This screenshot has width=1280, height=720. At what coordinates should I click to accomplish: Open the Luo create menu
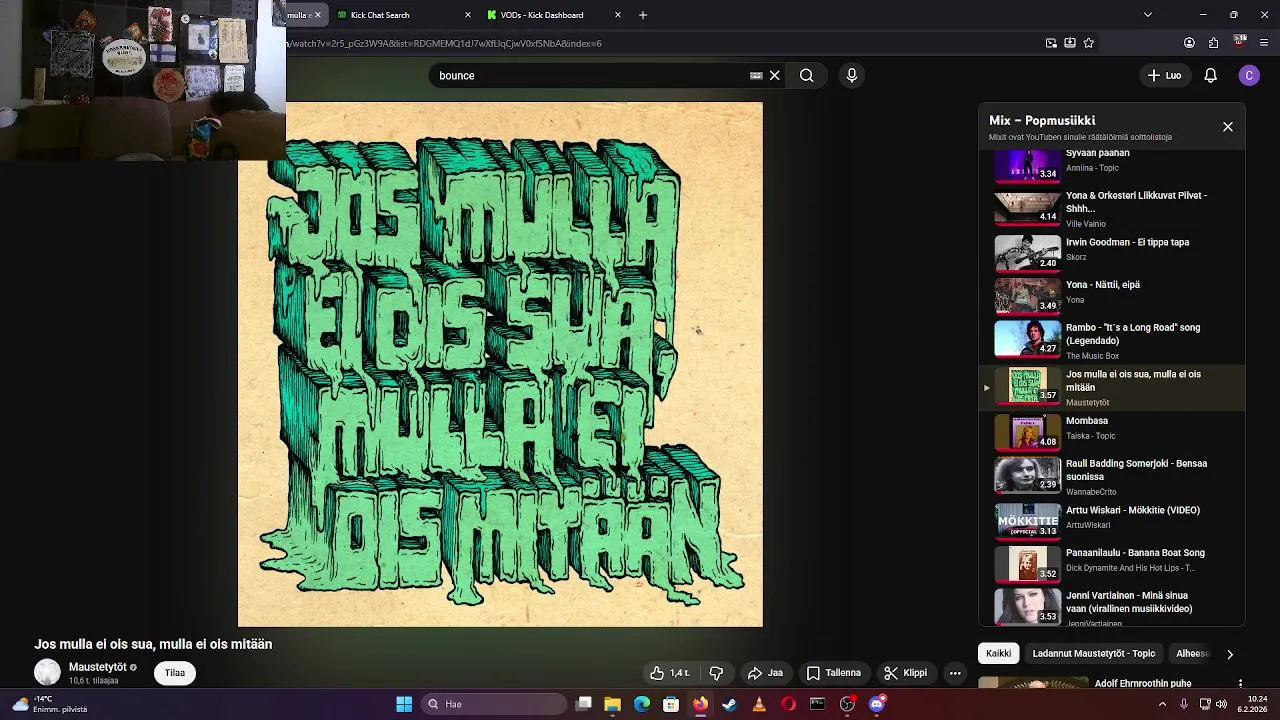[x=1164, y=75]
